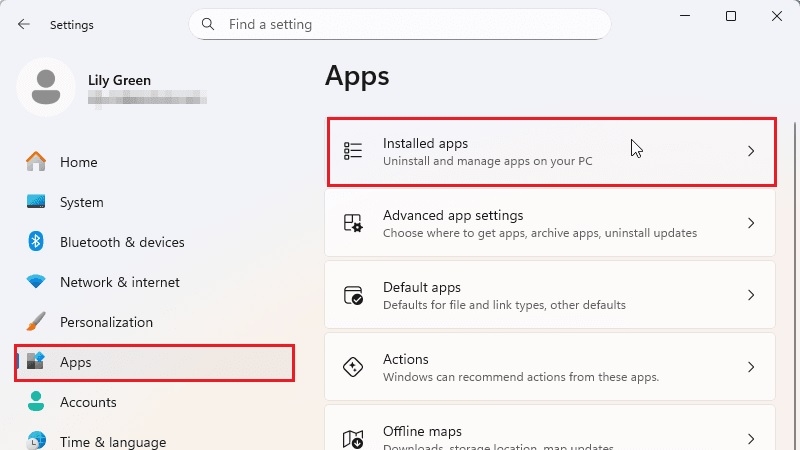Screen dimensions: 800x450
Task: Open Installed apps
Action: tap(552, 152)
